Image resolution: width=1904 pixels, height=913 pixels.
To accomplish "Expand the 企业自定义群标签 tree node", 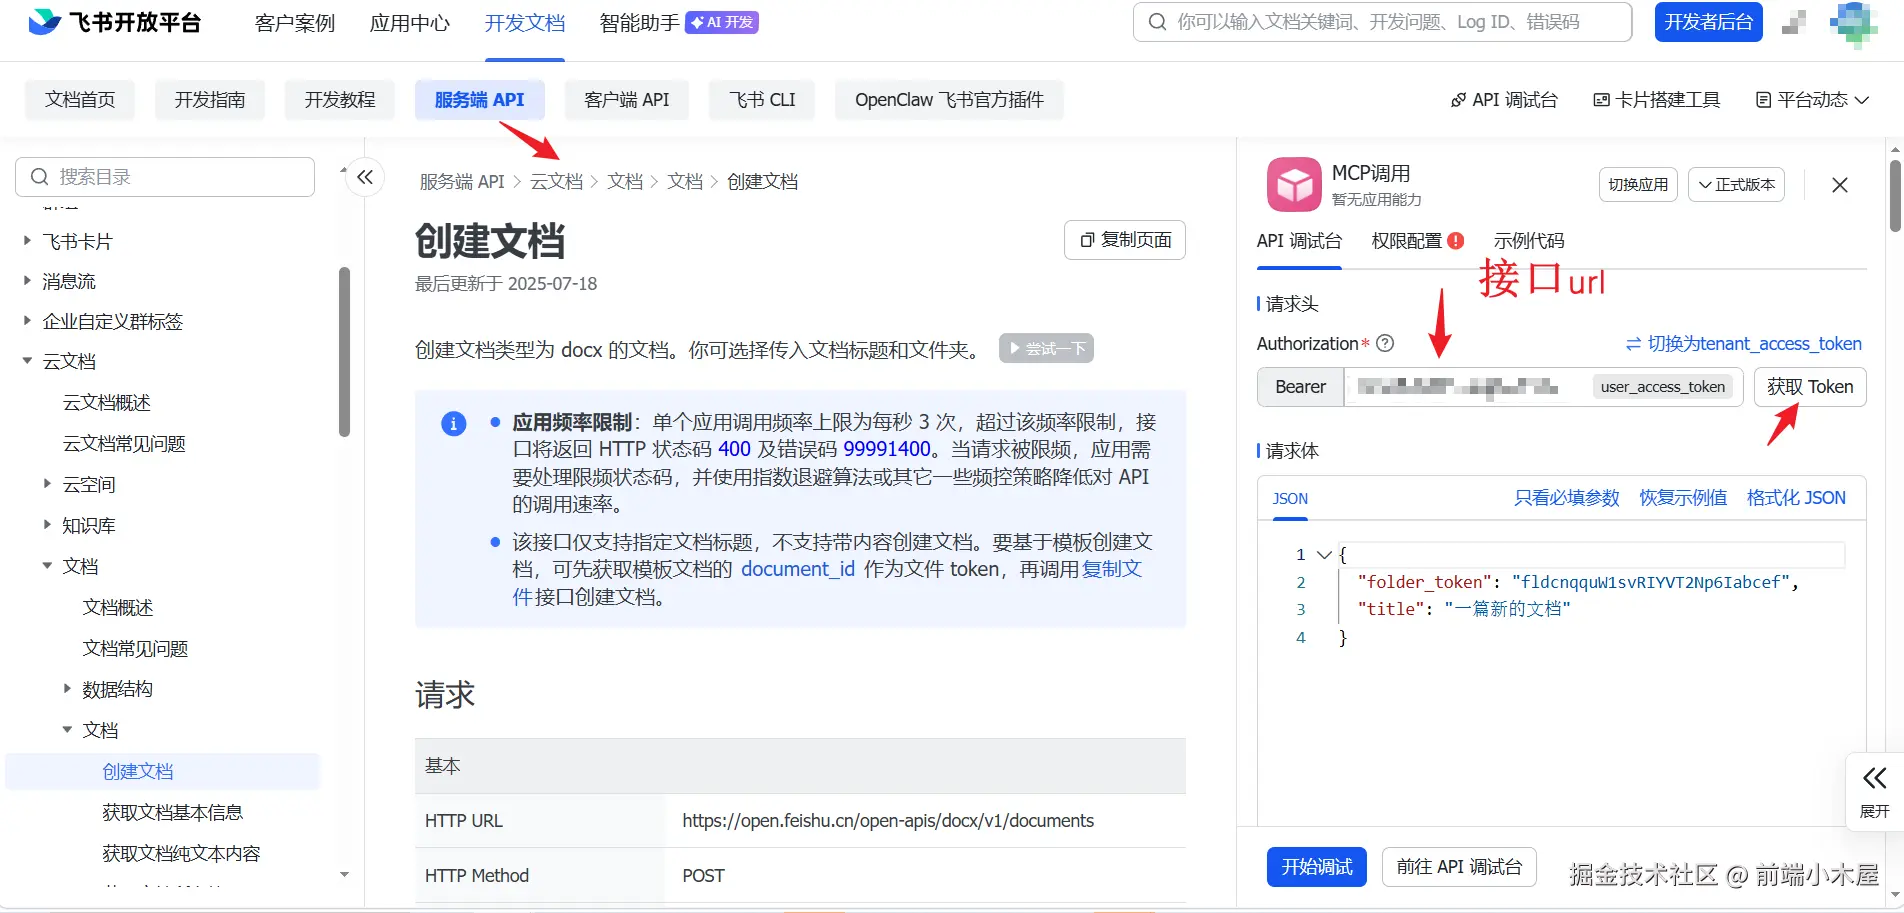I will (x=28, y=321).
